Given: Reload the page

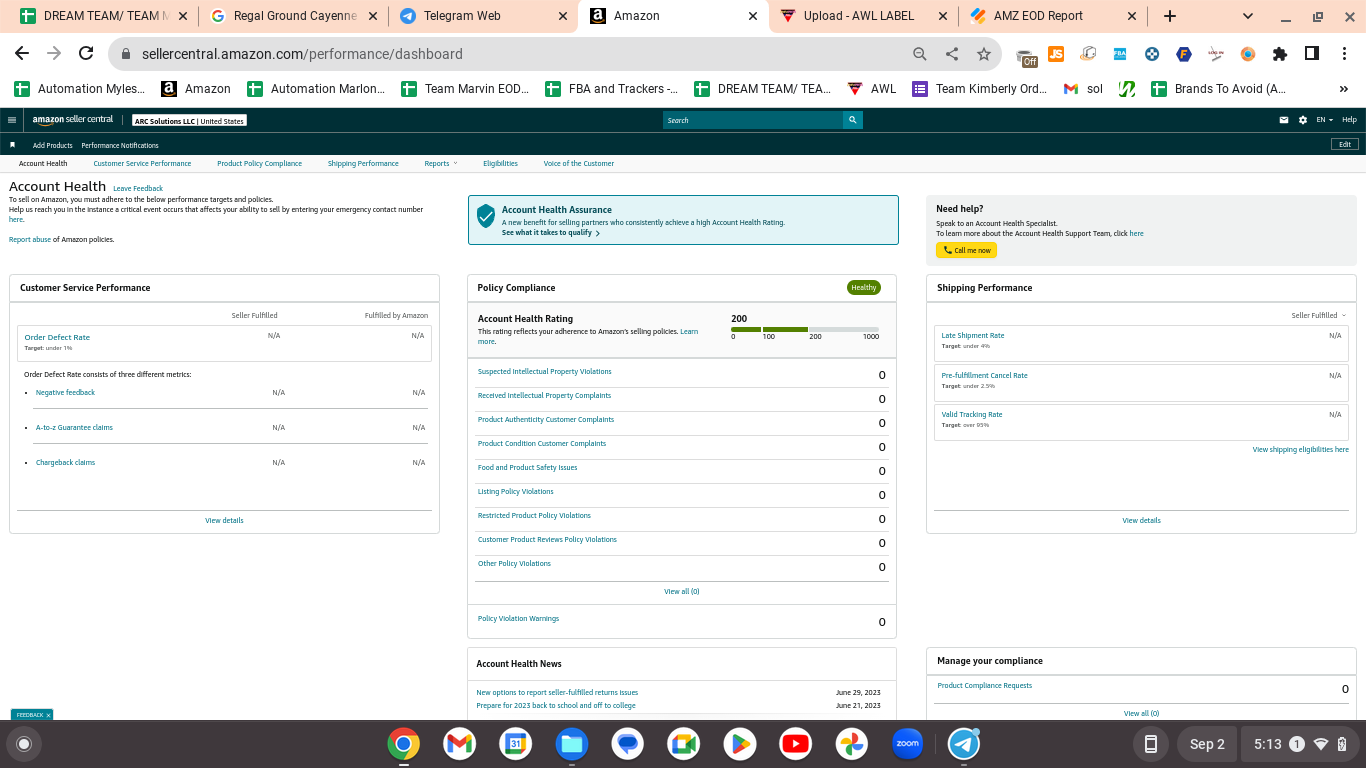Looking at the screenshot, I should (86, 54).
